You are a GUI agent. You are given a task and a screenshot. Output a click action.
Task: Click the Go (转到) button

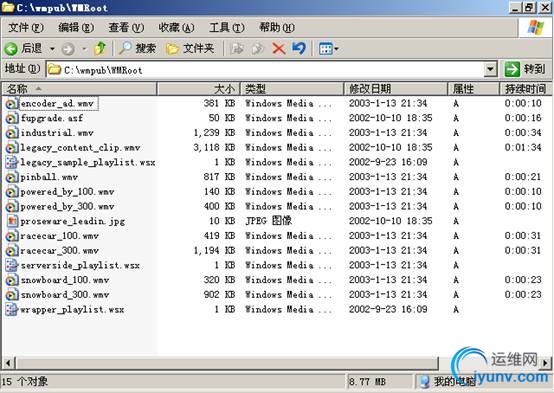tap(526, 69)
